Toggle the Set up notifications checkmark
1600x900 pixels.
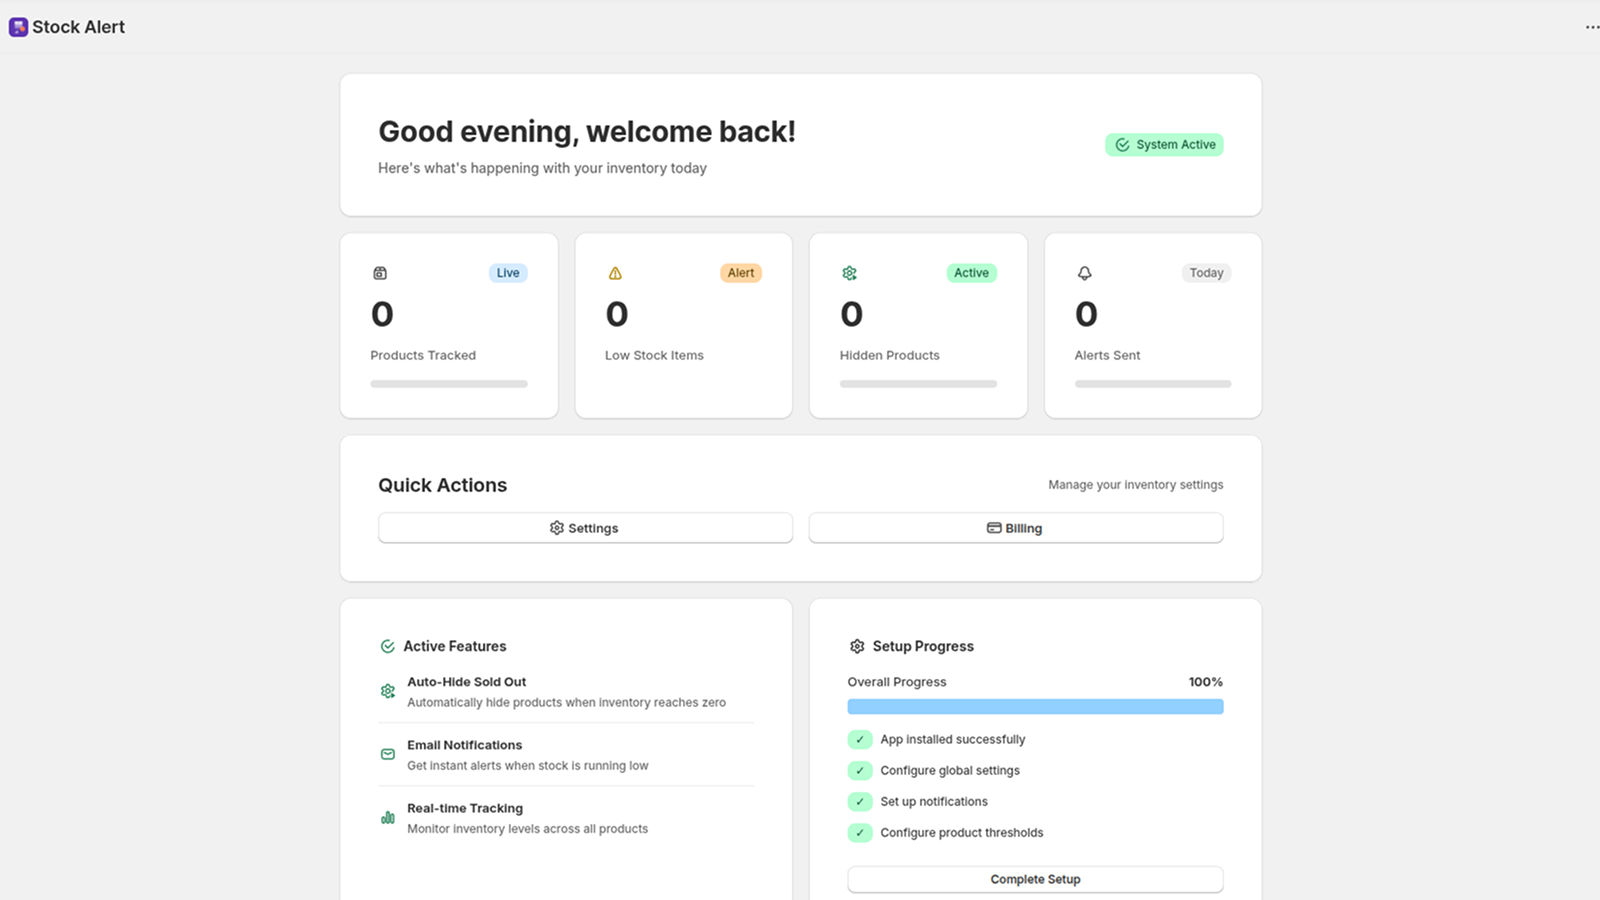860,801
